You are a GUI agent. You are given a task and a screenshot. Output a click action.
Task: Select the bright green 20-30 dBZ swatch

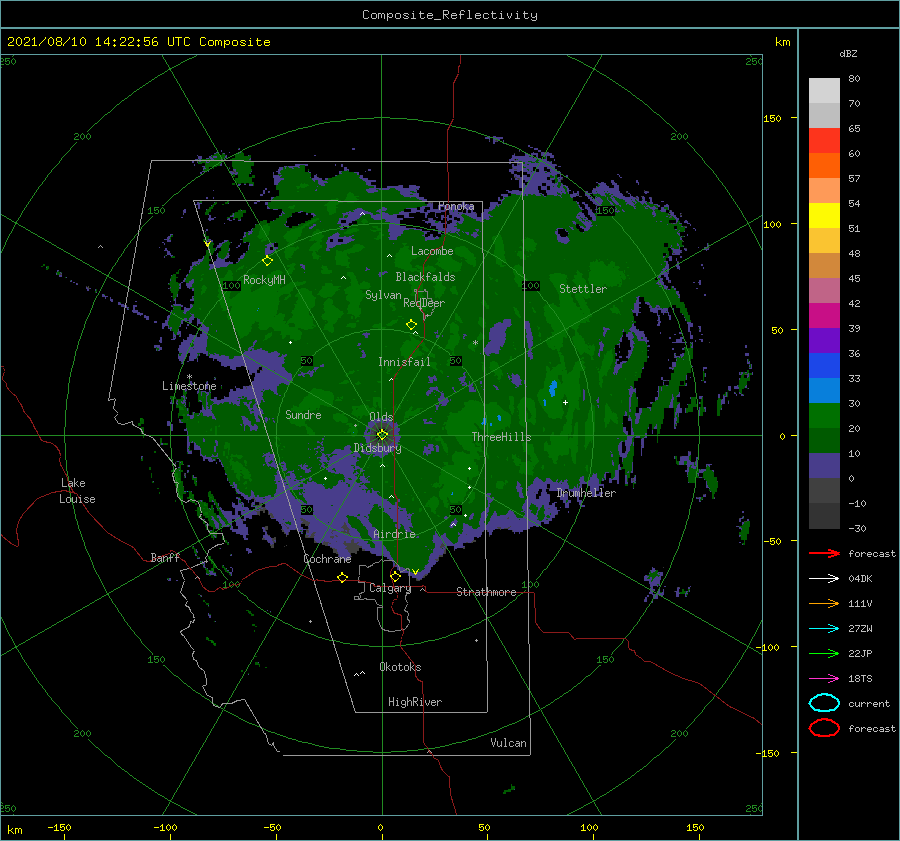[824, 416]
